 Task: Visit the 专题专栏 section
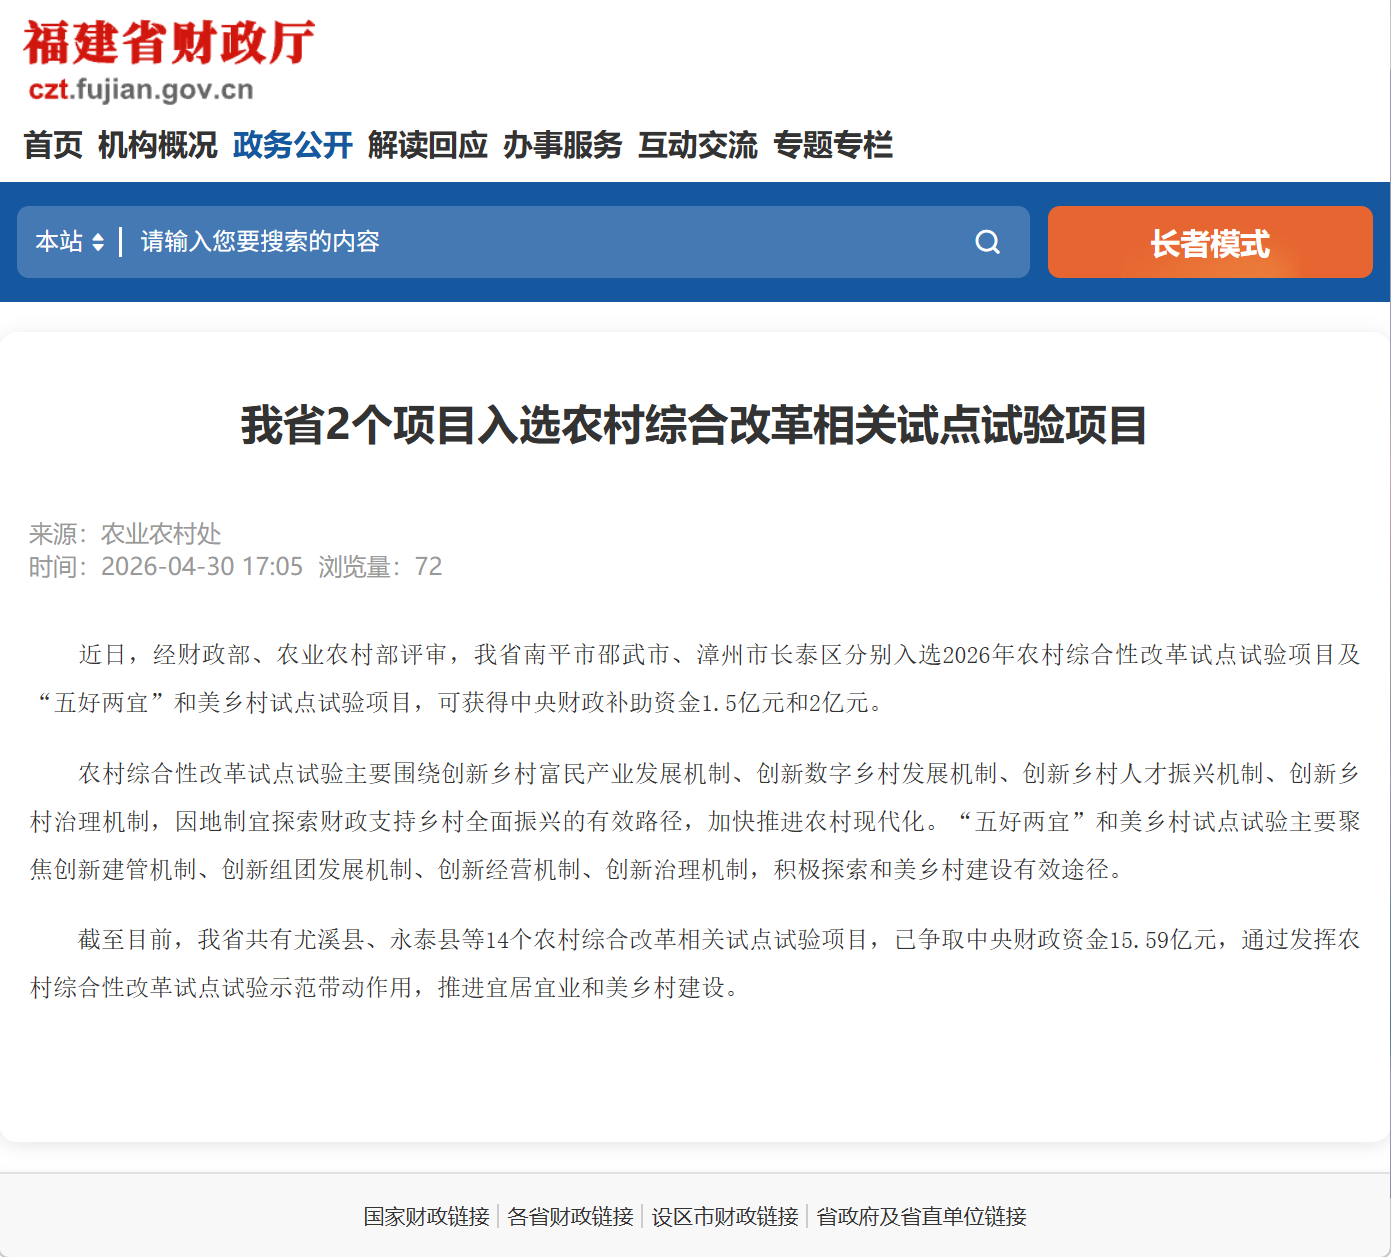(833, 145)
